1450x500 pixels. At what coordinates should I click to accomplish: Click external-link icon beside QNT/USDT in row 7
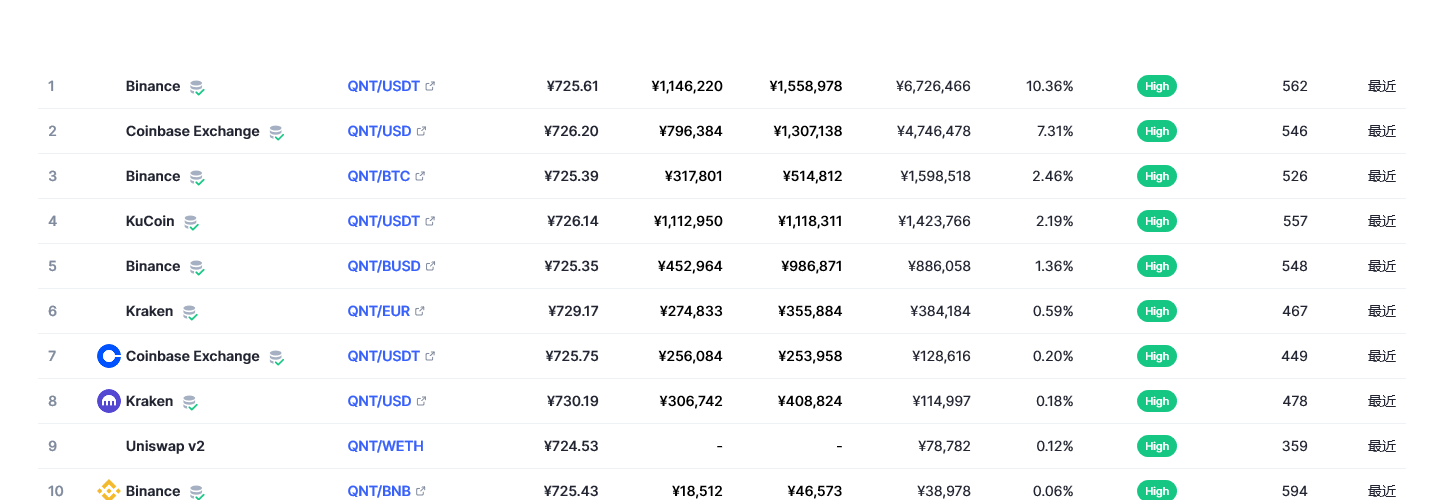click(430, 356)
